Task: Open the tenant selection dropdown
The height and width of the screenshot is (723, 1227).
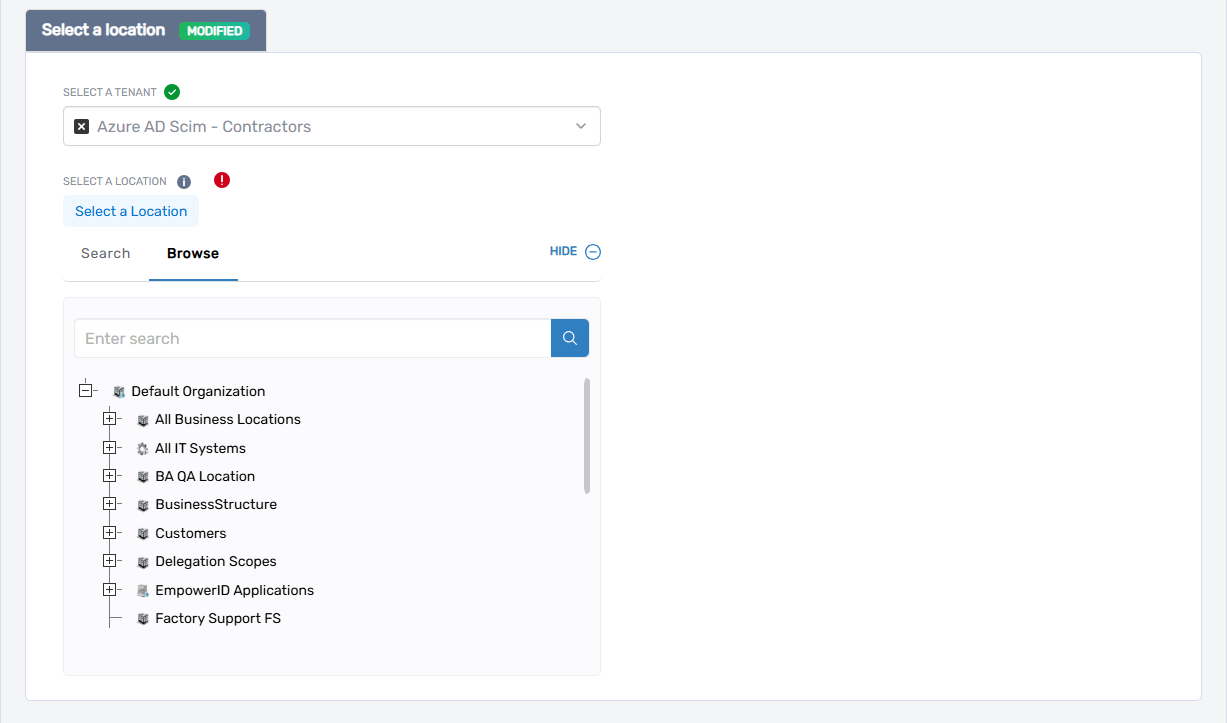Action: (580, 126)
